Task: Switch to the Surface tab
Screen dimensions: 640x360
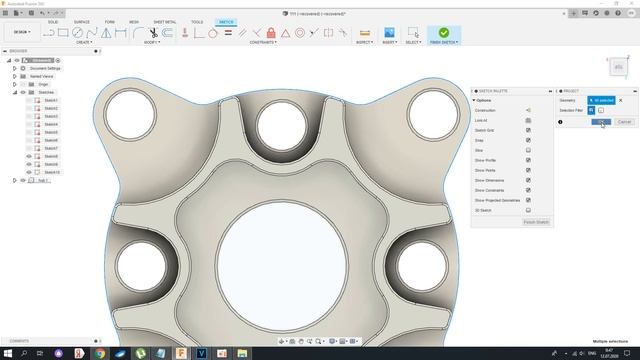Action: click(x=82, y=22)
